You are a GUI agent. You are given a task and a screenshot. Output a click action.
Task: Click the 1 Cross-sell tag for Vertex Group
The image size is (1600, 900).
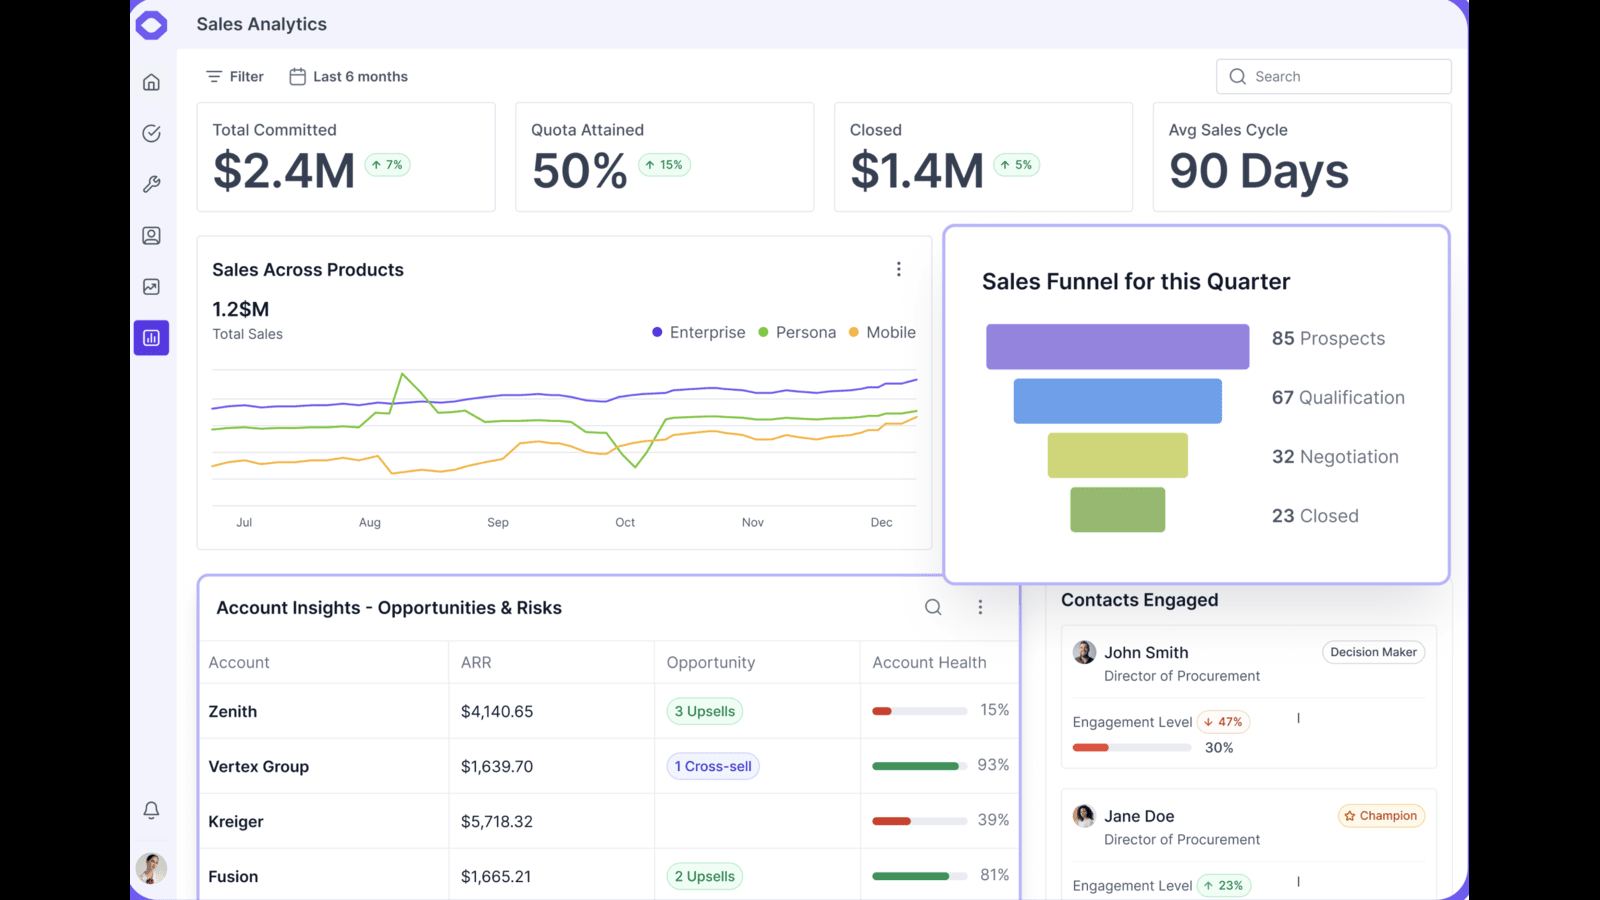click(713, 766)
